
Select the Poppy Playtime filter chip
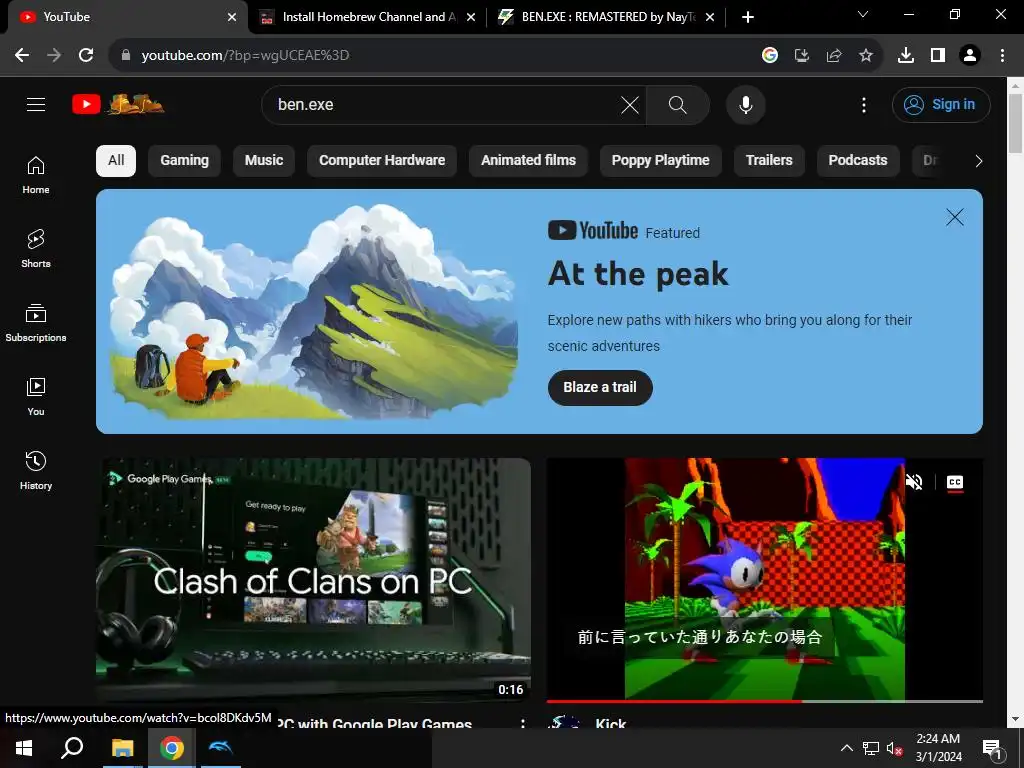[660, 161]
